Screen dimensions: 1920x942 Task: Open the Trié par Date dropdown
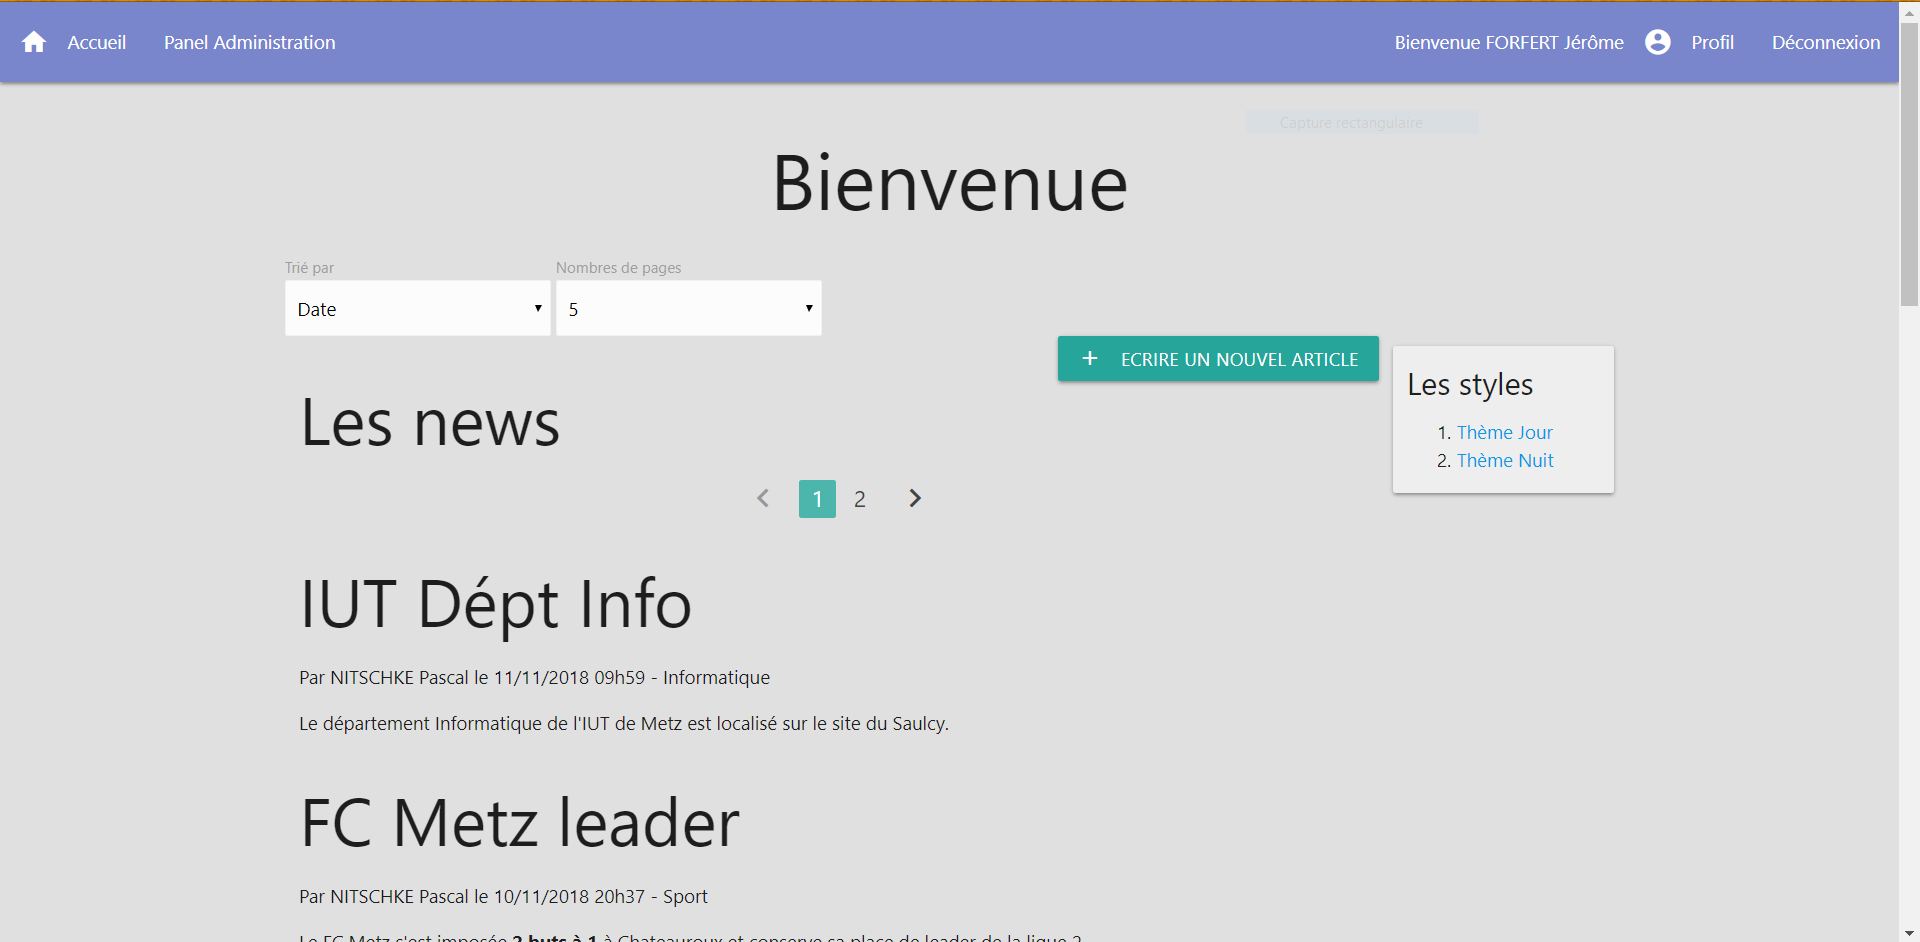point(418,308)
